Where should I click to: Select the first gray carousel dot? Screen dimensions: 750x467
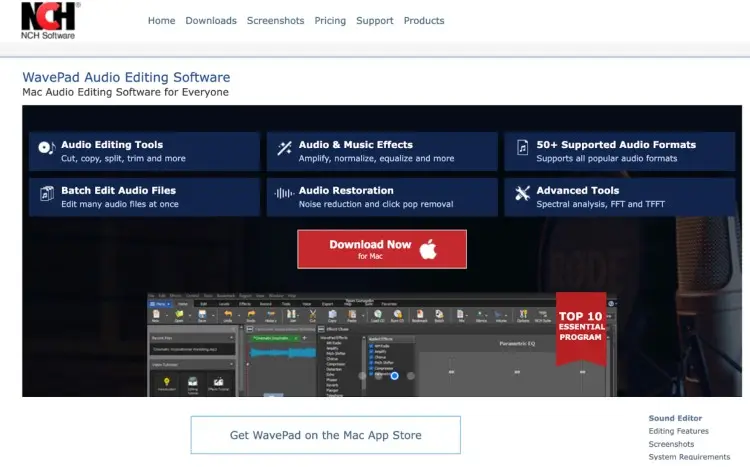[363, 376]
